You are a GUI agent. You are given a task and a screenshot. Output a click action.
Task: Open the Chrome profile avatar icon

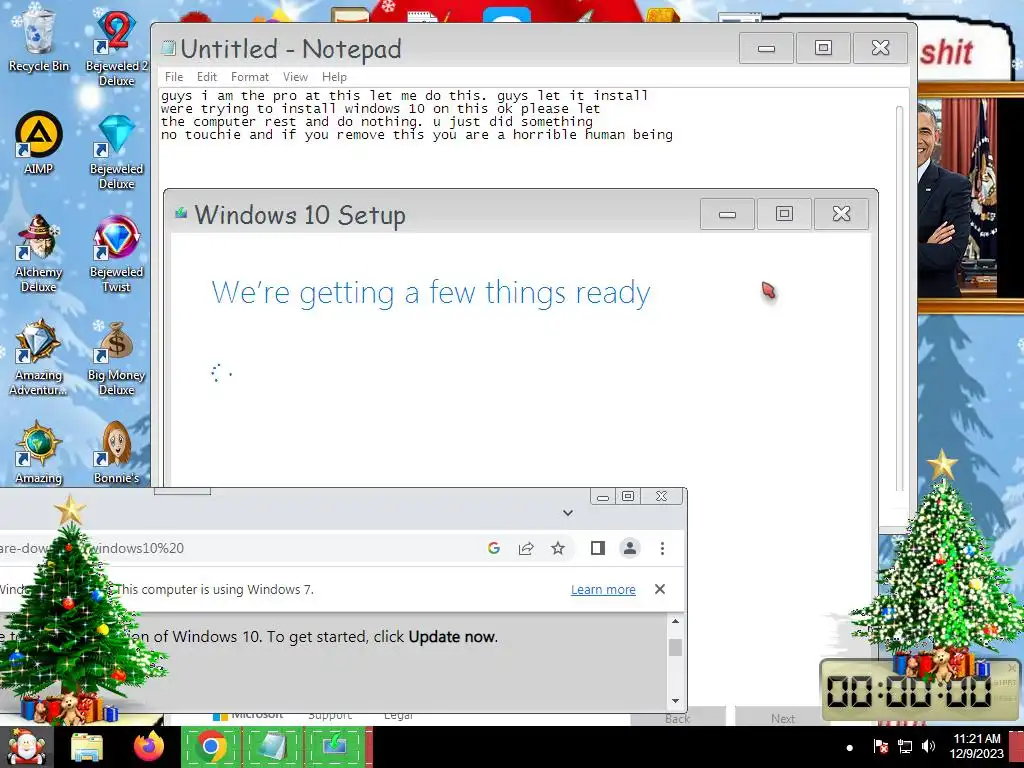click(630, 548)
